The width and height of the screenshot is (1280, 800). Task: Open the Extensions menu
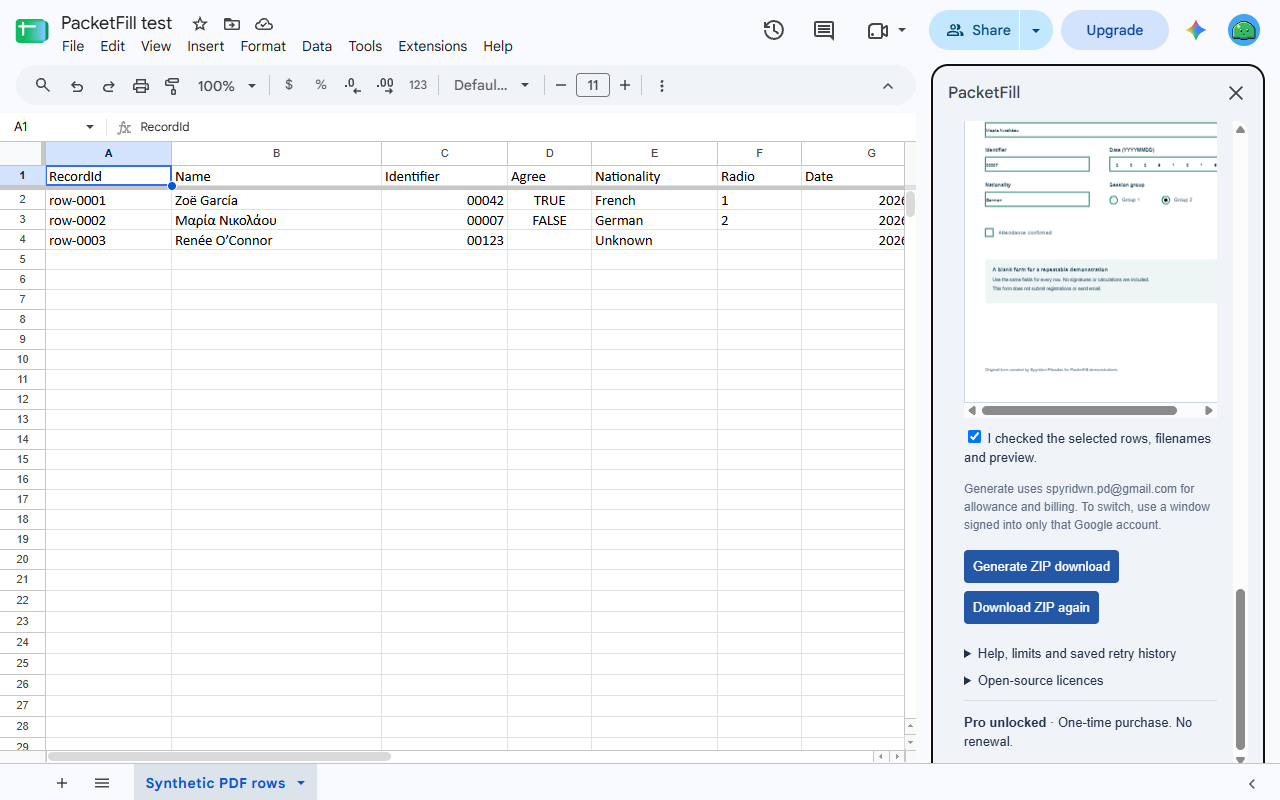(433, 46)
